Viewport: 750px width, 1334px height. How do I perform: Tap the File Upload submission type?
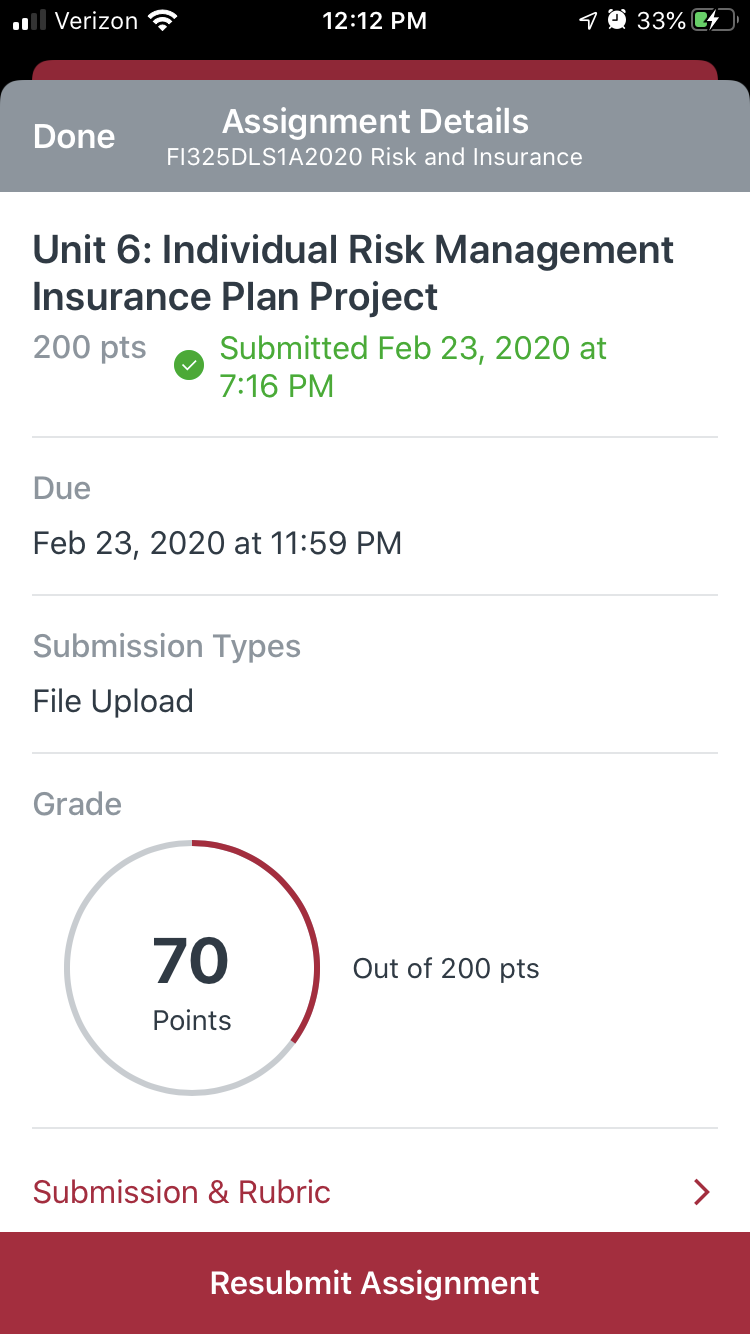point(113,701)
